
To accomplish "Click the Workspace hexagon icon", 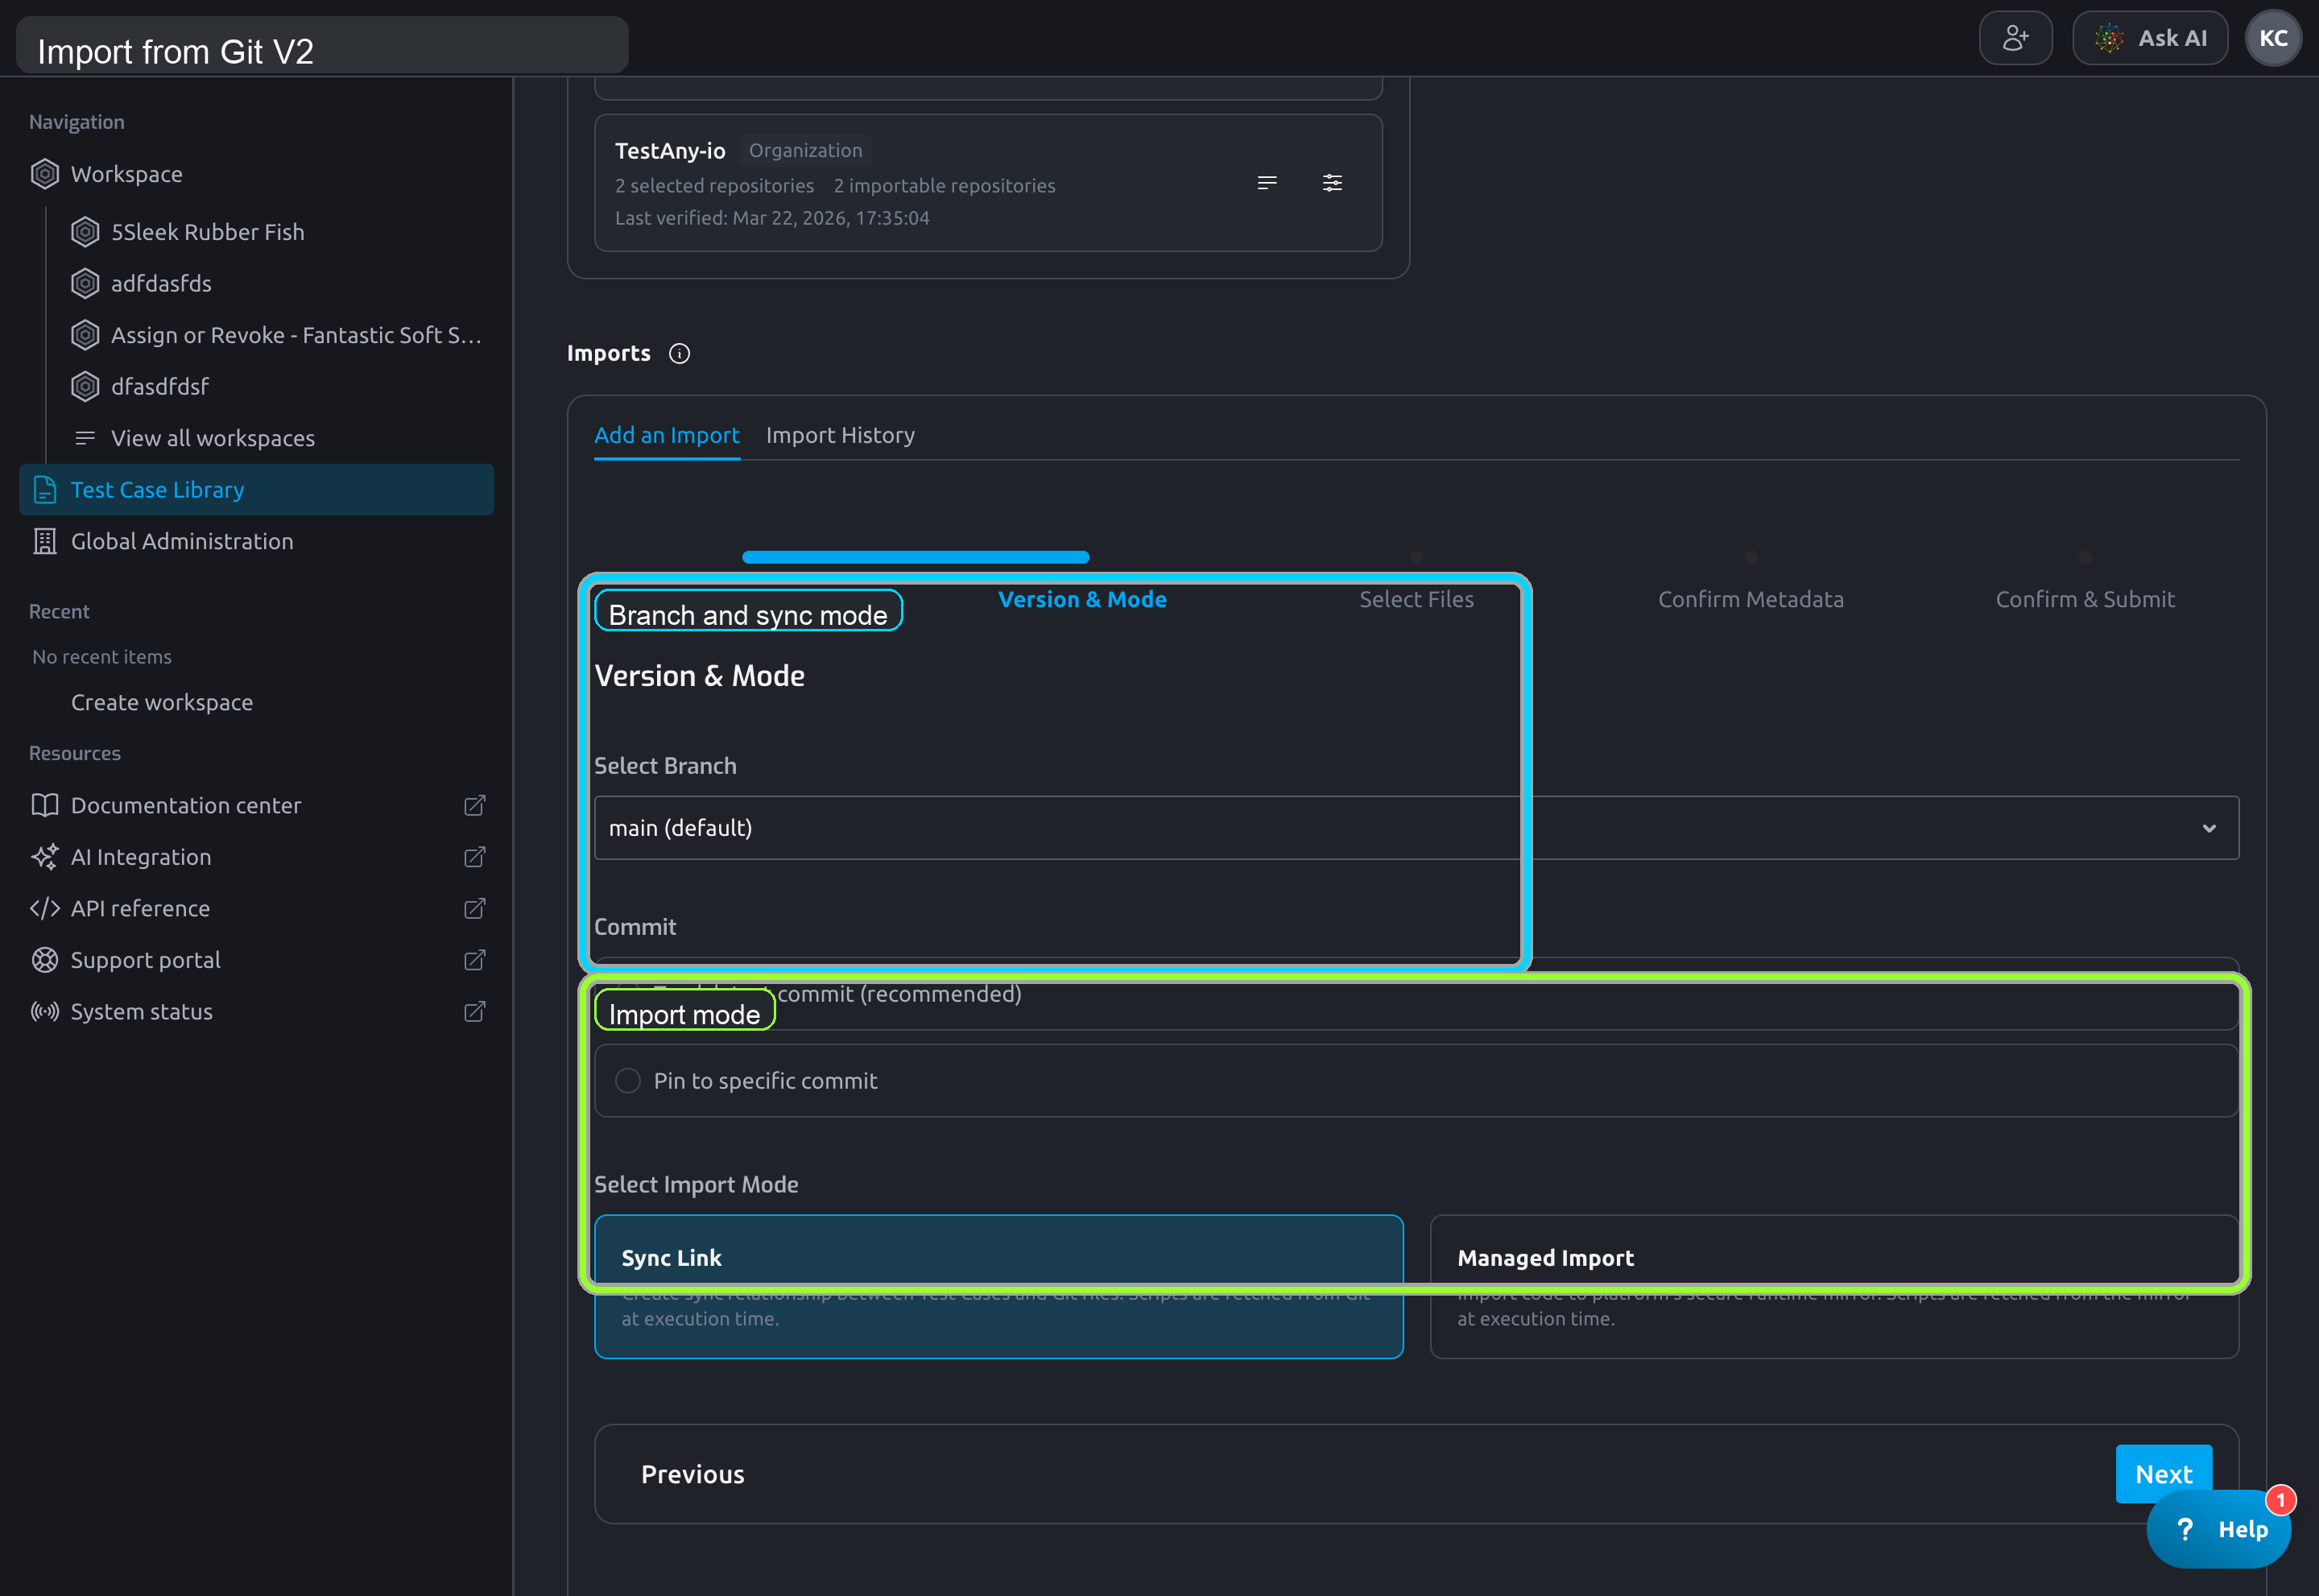I will (x=45, y=174).
